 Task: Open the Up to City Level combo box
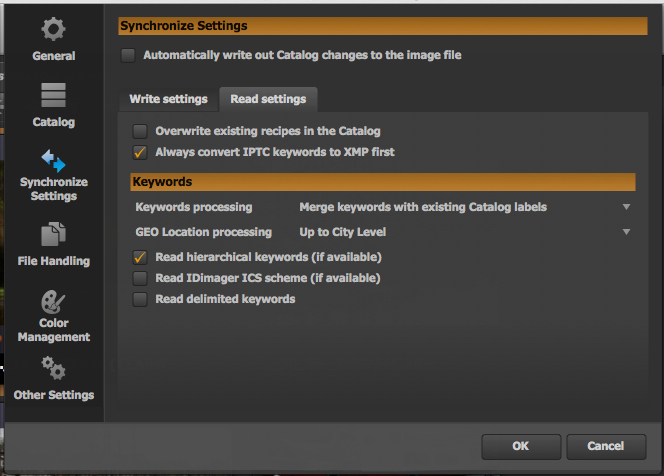[465, 232]
